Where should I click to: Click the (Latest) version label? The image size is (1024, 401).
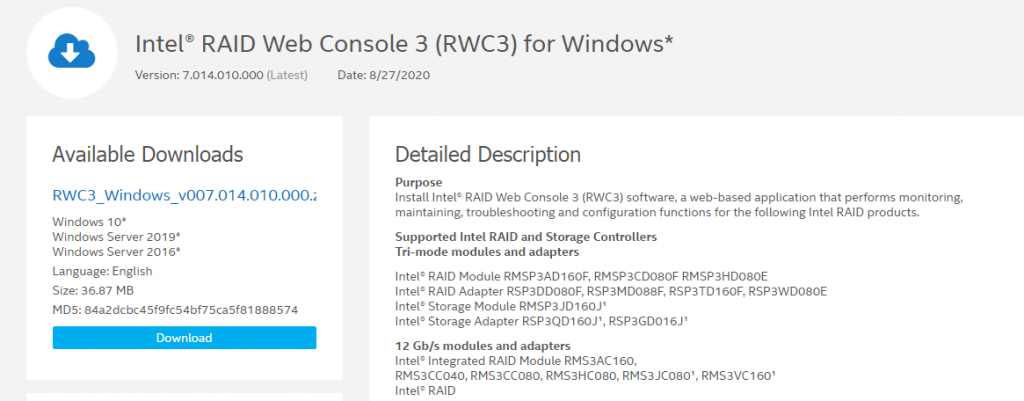(x=287, y=75)
